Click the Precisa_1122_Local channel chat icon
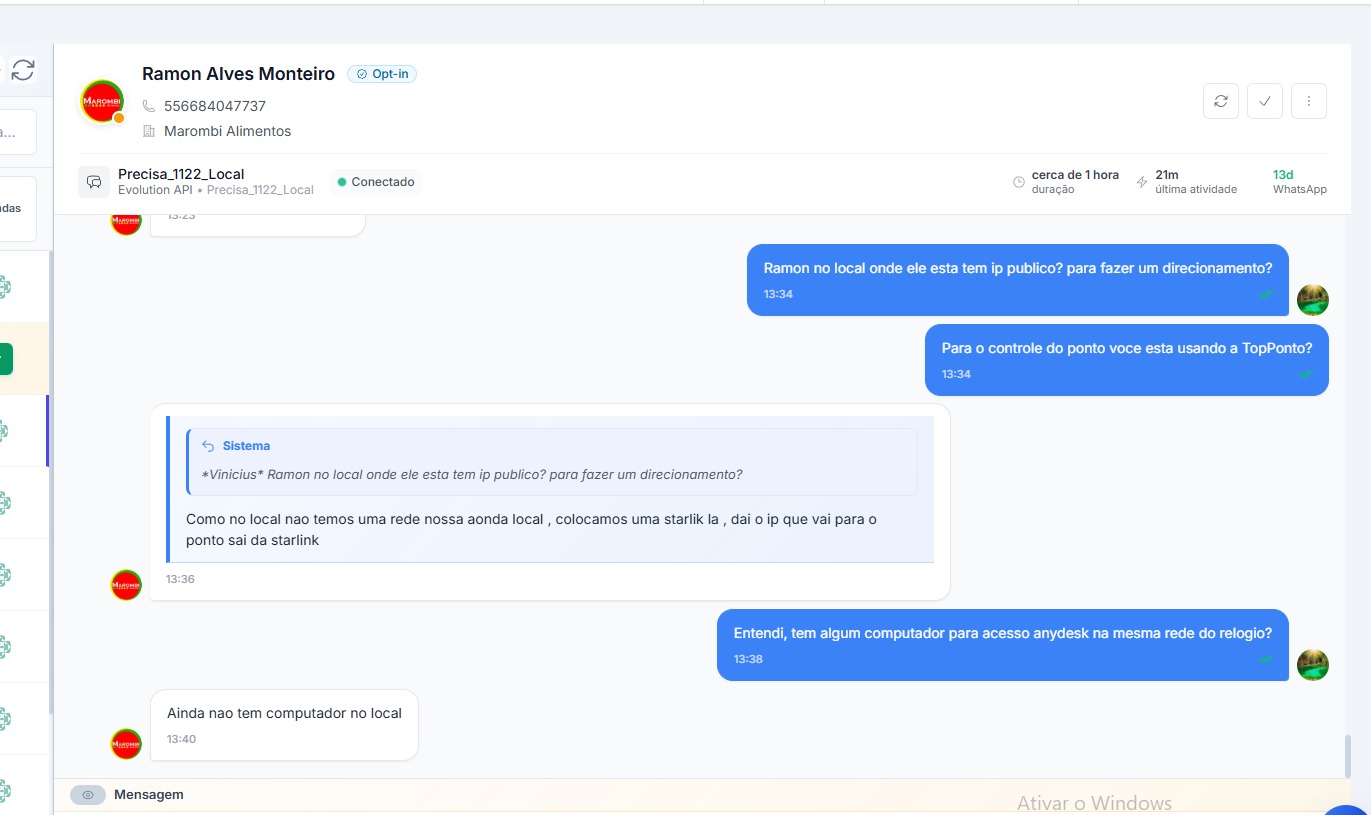This screenshot has height=815, width=1371. [95, 182]
